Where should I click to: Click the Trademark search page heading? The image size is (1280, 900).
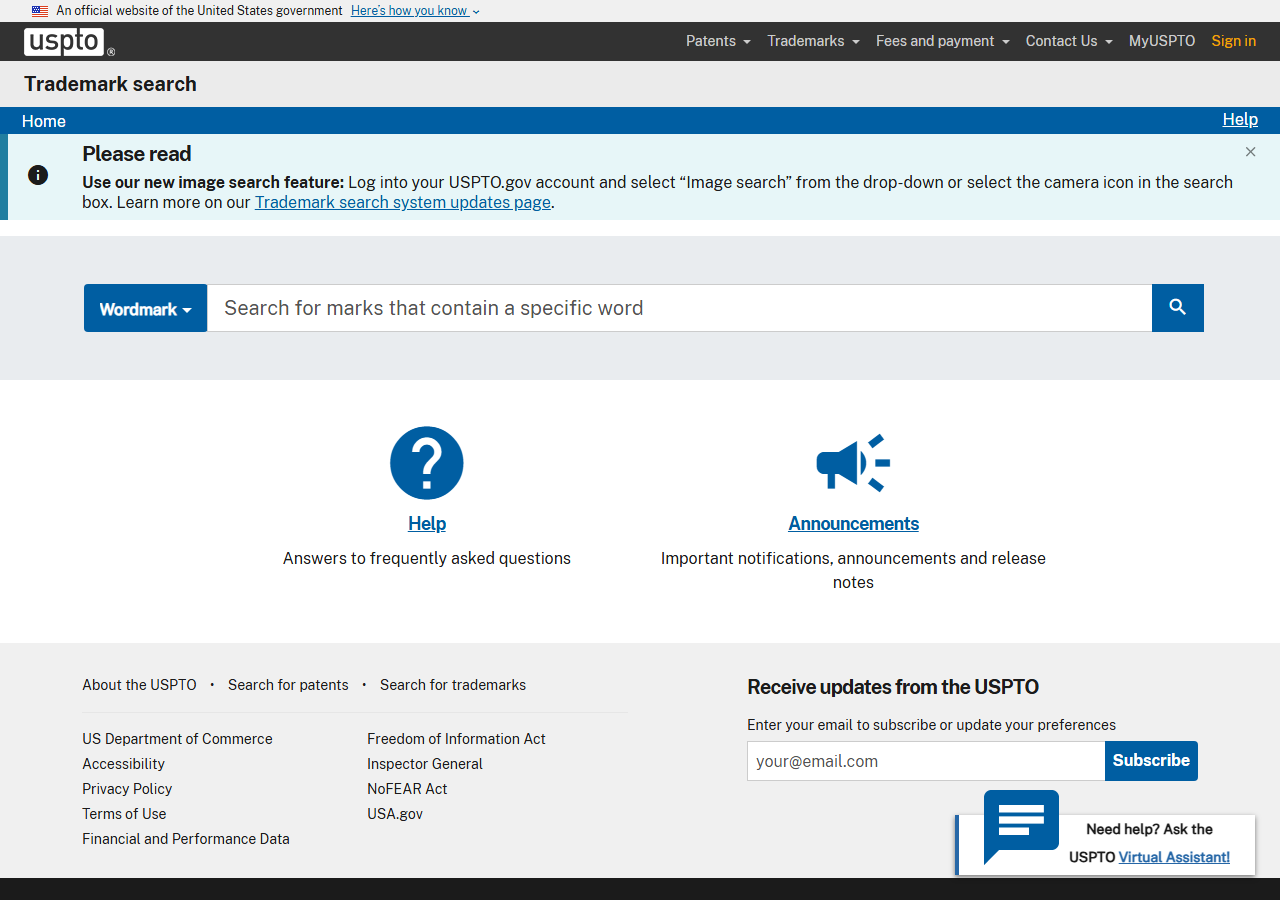pyautogui.click(x=110, y=84)
